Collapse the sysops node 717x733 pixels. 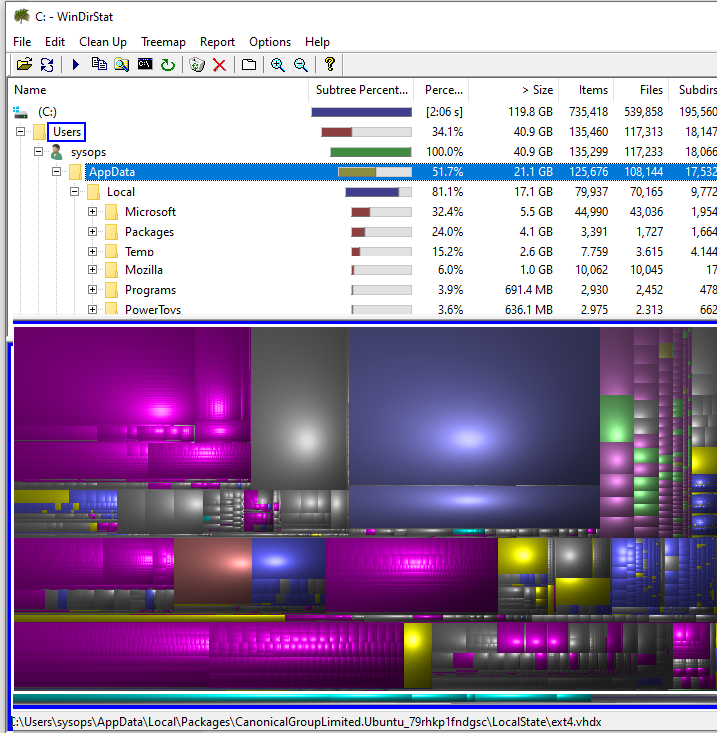39,151
